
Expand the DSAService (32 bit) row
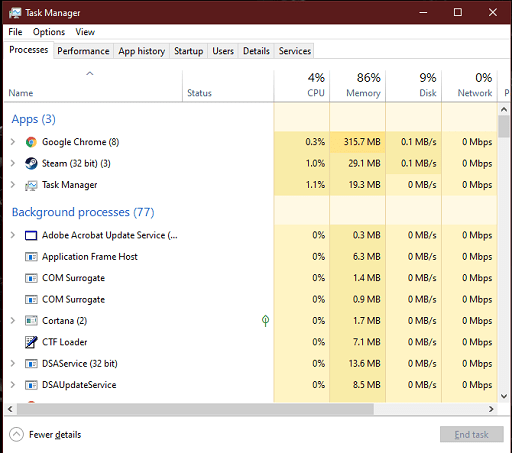coord(13,363)
